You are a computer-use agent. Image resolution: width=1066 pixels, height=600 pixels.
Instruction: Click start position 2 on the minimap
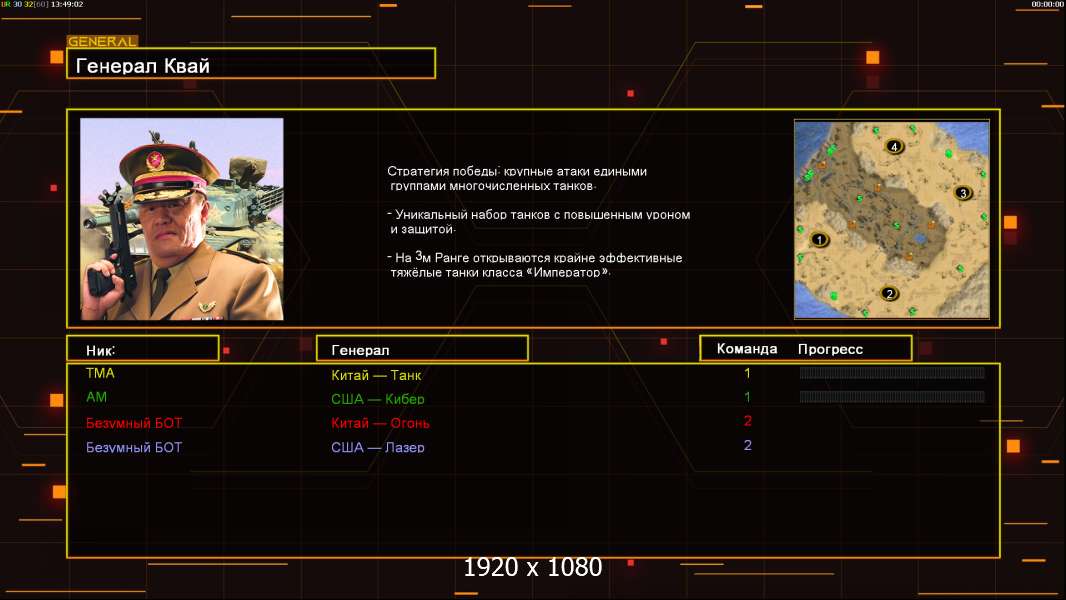[x=888, y=293]
